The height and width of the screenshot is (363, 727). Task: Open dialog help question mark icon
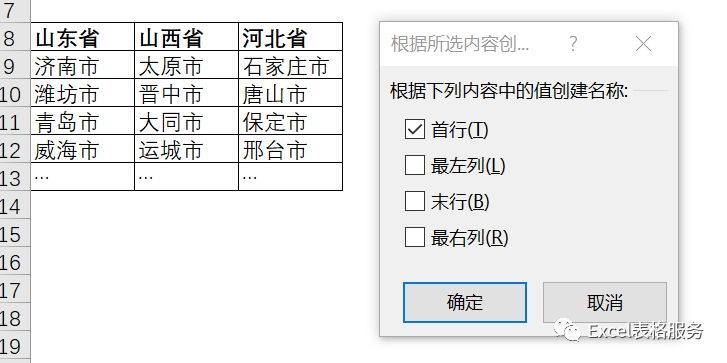coord(573,45)
